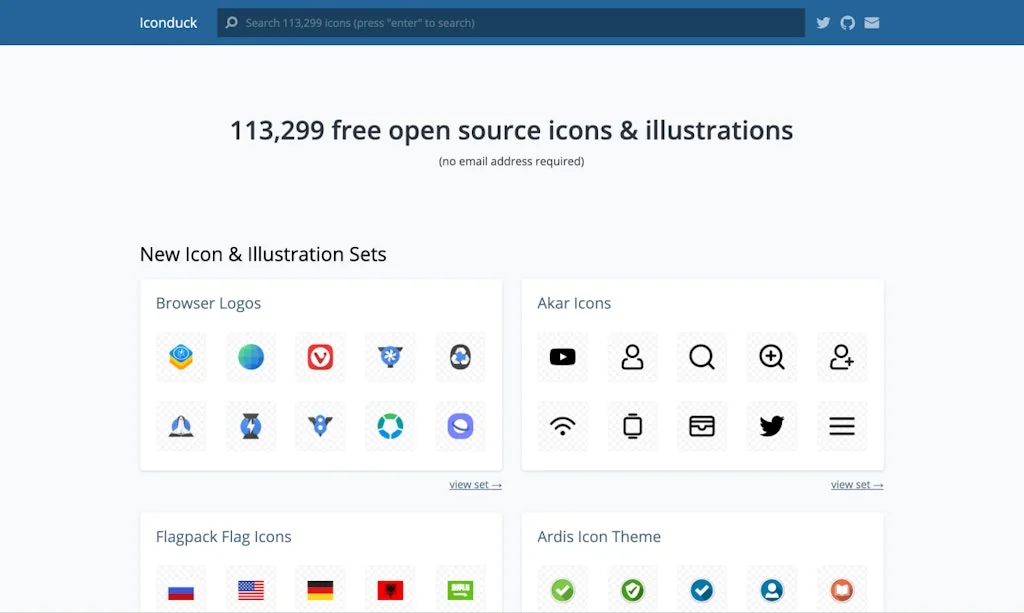Select the green checkmark icon in Ardis theme
Screen dimensions: 1024x613
[562, 589]
